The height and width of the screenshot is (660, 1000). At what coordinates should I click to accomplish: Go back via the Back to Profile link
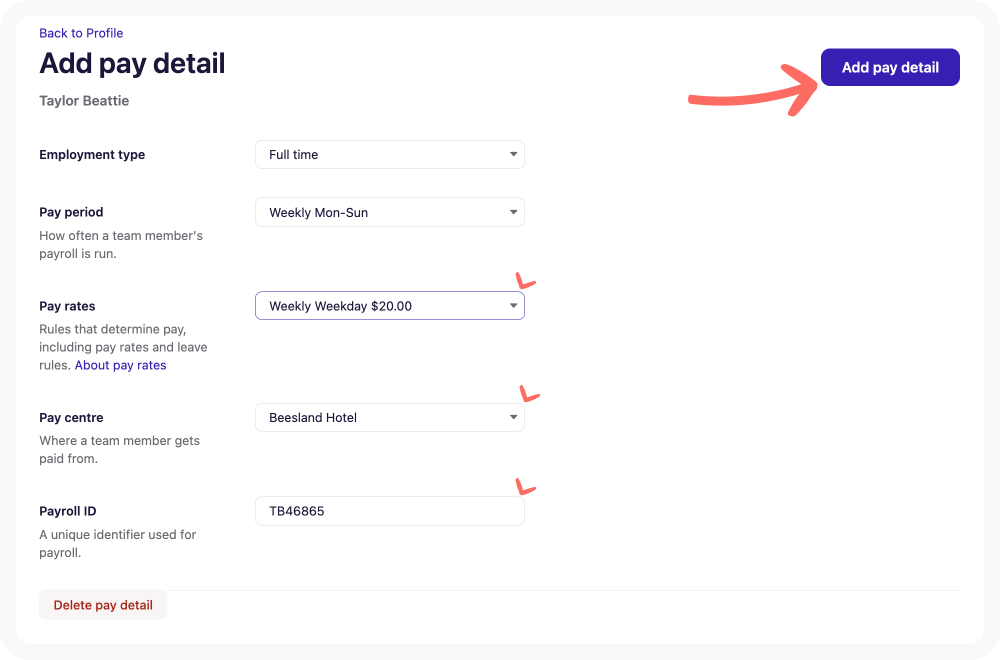[x=81, y=33]
